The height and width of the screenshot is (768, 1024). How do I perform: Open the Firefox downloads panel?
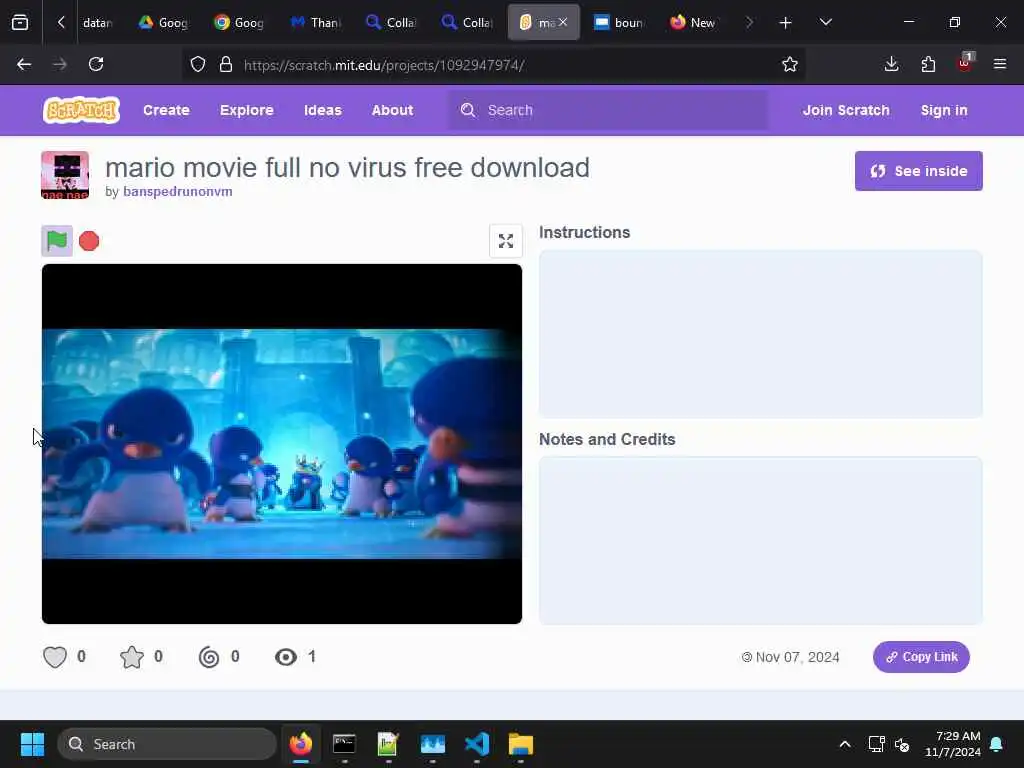coord(891,64)
